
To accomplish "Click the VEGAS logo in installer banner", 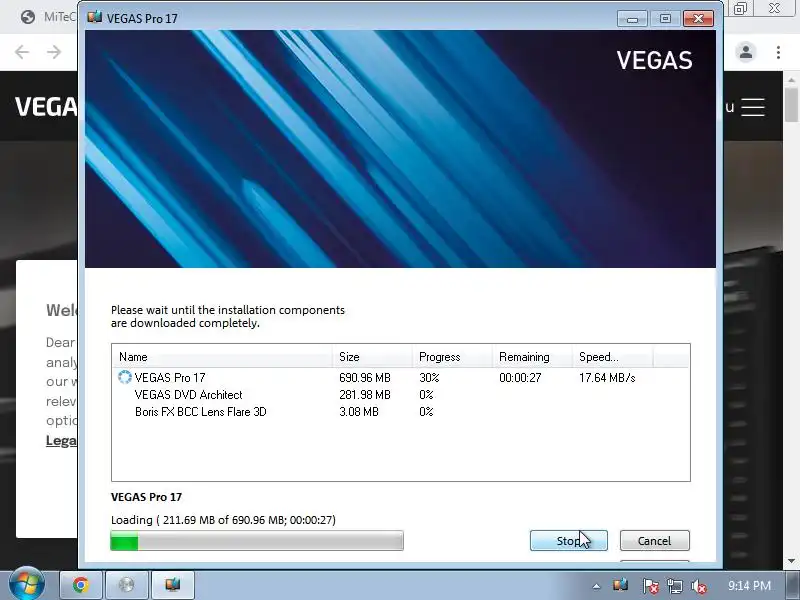I will (x=655, y=60).
